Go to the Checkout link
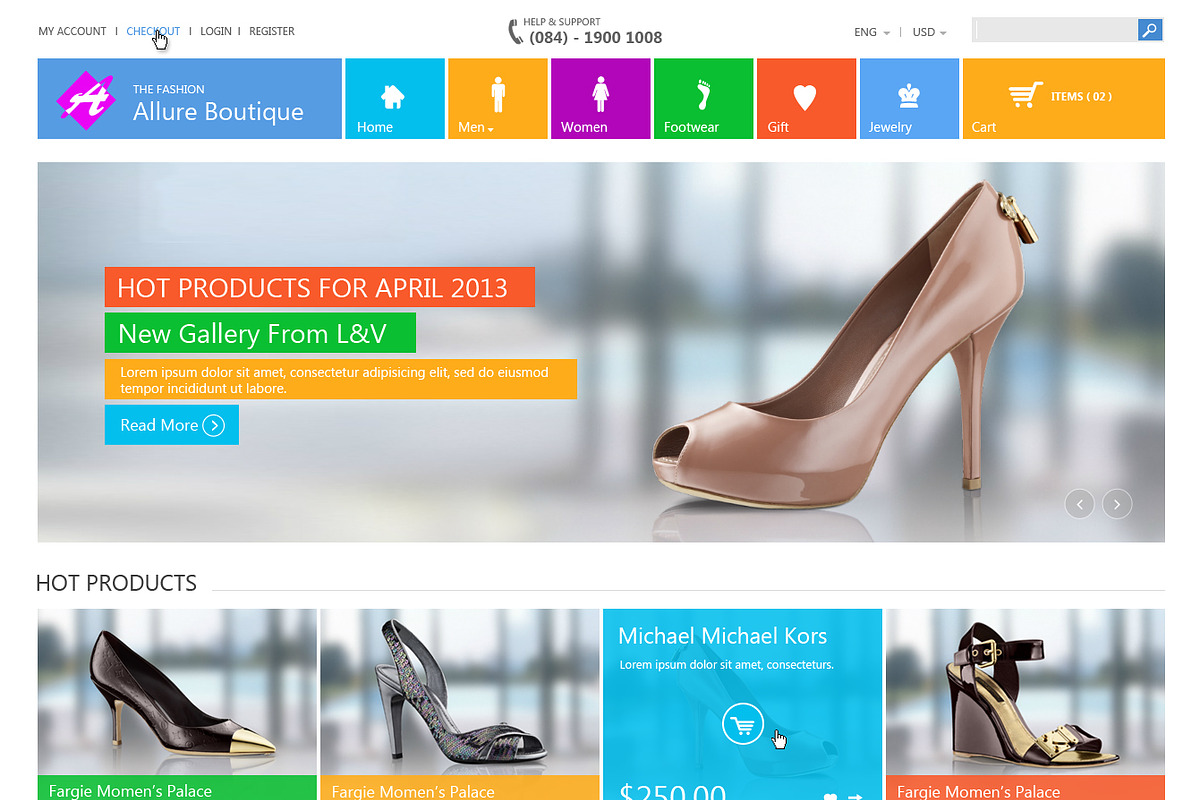 [153, 31]
